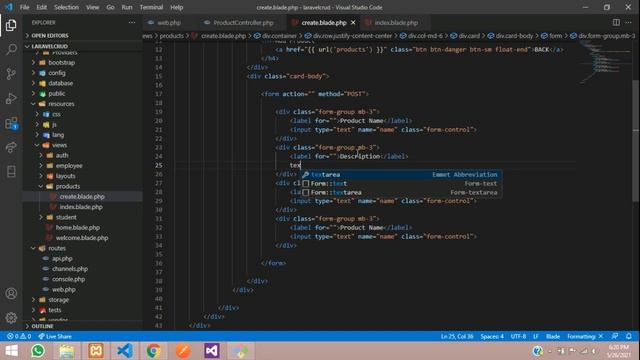
Task: Open welcome.blade.php file
Action: [x=82, y=238]
